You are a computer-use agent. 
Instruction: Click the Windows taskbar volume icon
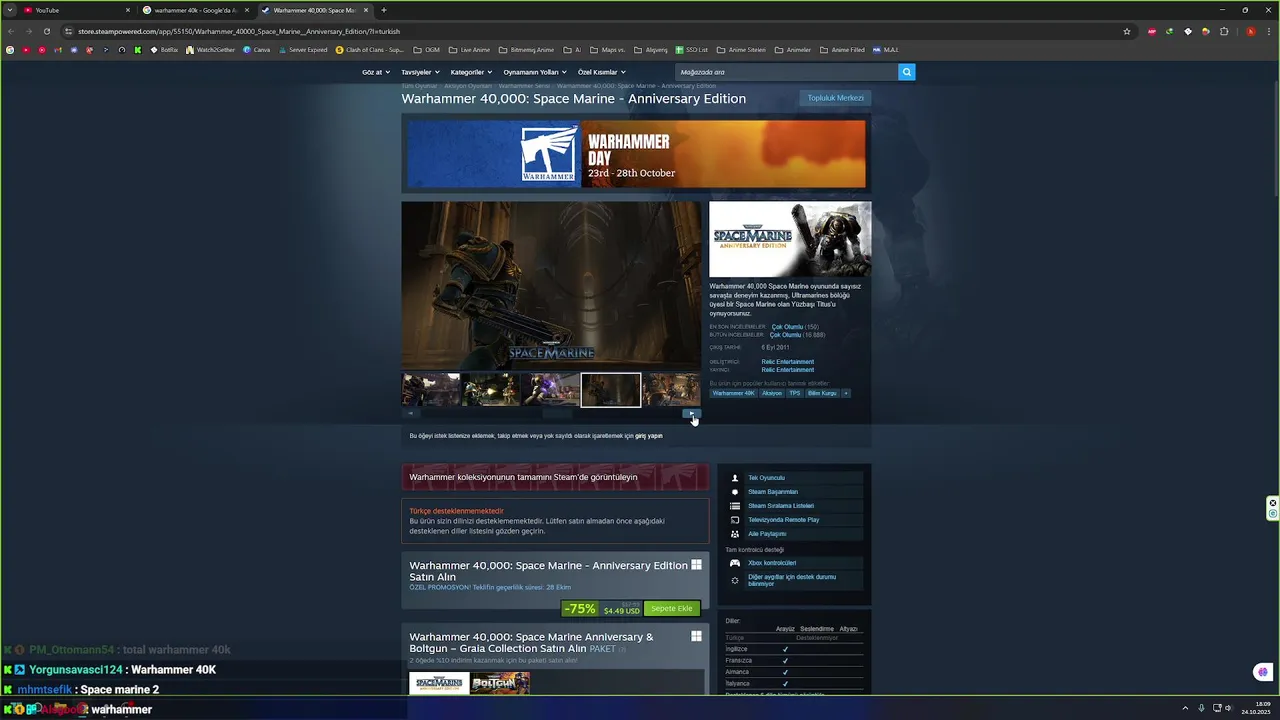1228,708
